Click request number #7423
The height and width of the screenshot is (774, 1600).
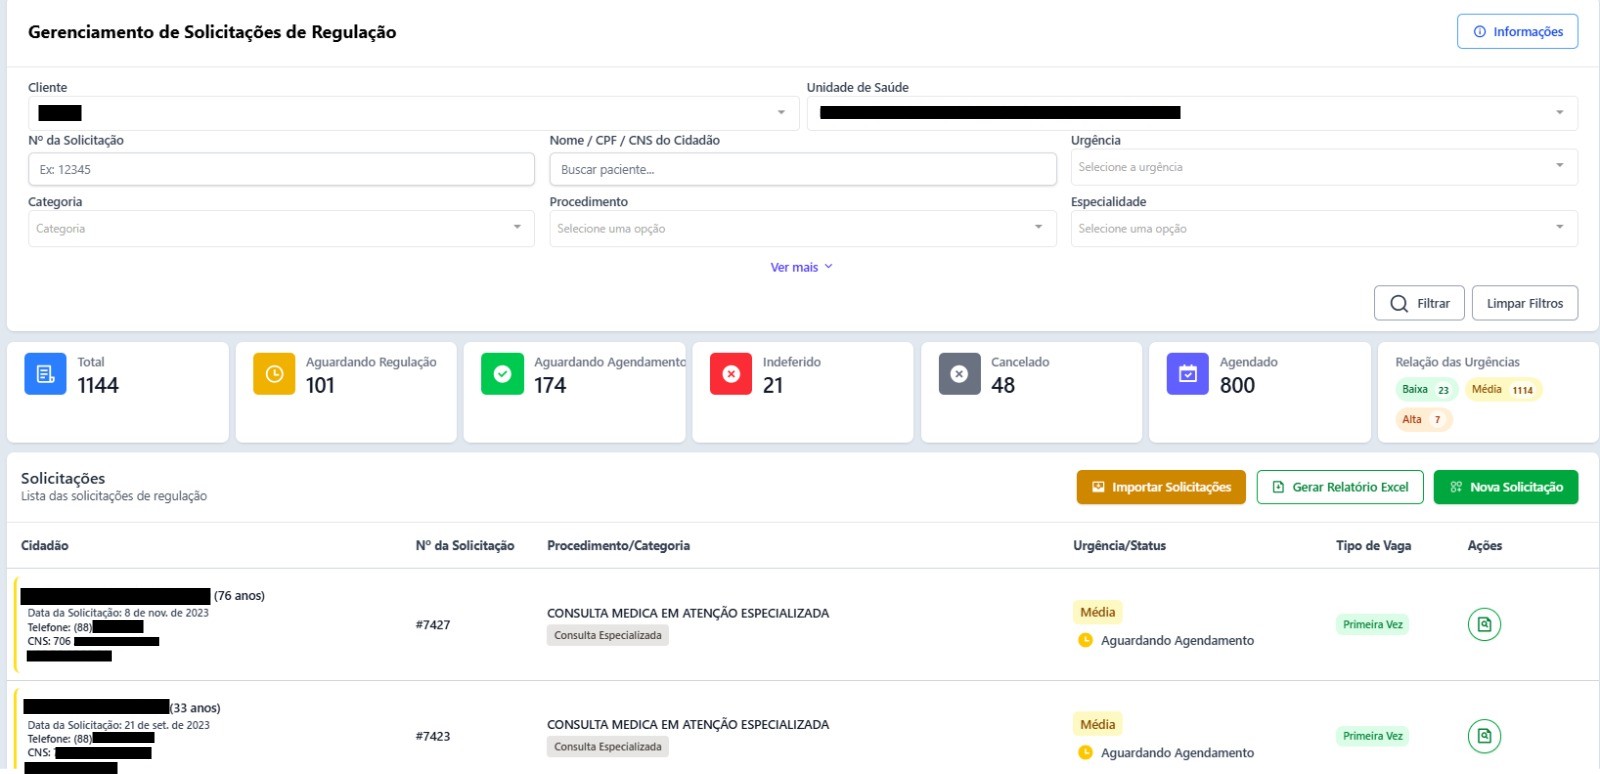pyautogui.click(x=433, y=736)
